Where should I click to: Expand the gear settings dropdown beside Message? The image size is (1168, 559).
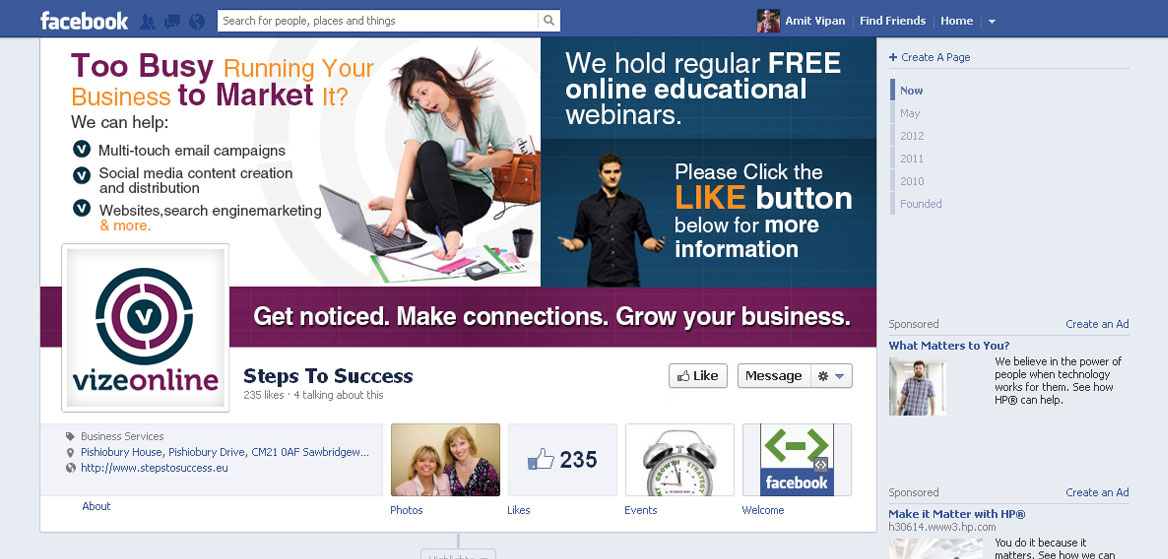tap(831, 376)
